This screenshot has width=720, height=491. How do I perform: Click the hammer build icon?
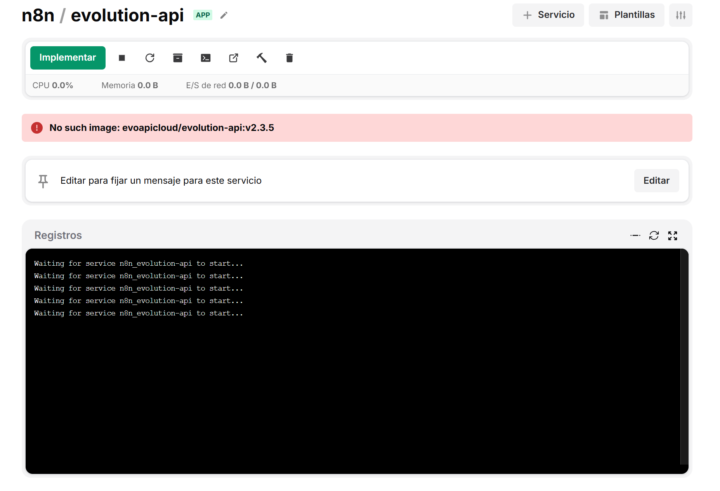[x=261, y=58]
